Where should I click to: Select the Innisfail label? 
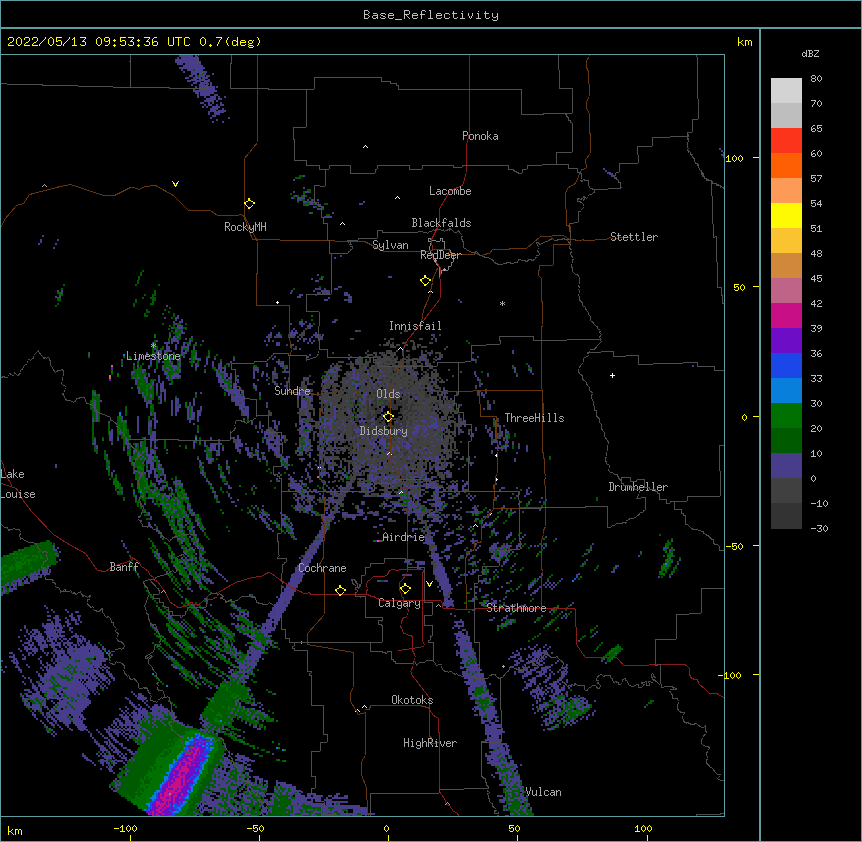[x=415, y=326]
